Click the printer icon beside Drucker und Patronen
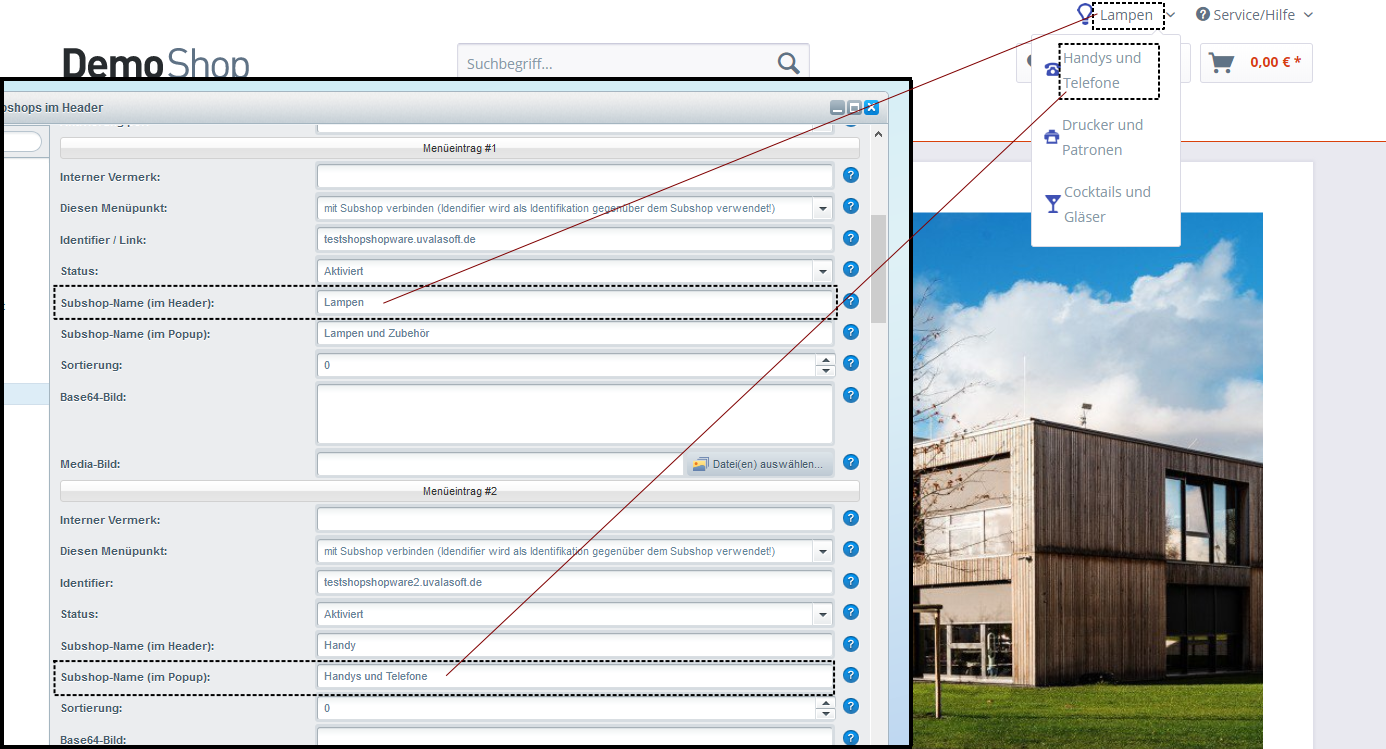This screenshot has width=1386, height=749. tap(1052, 137)
